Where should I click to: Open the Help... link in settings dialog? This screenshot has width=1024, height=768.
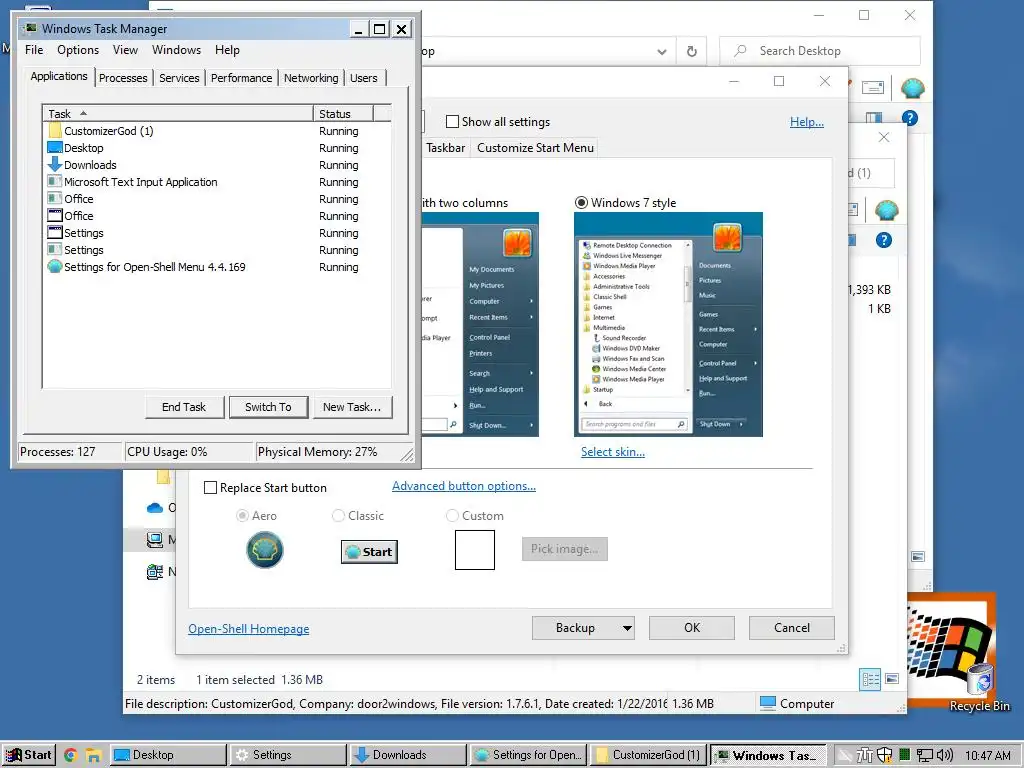click(807, 121)
